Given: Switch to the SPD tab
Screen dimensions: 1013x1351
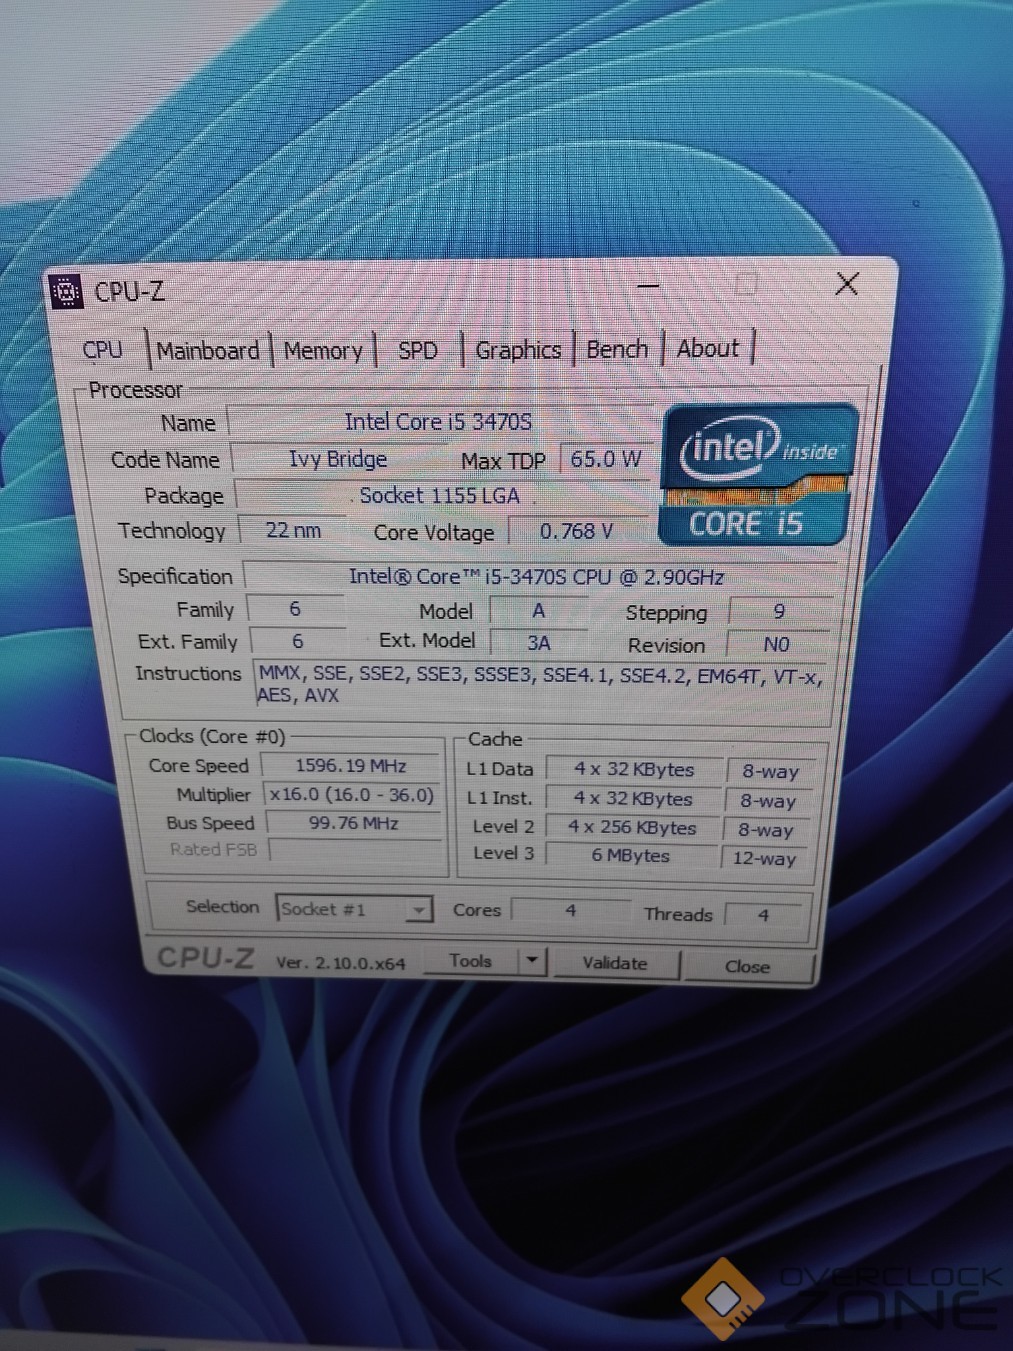Looking at the screenshot, I should (x=418, y=351).
